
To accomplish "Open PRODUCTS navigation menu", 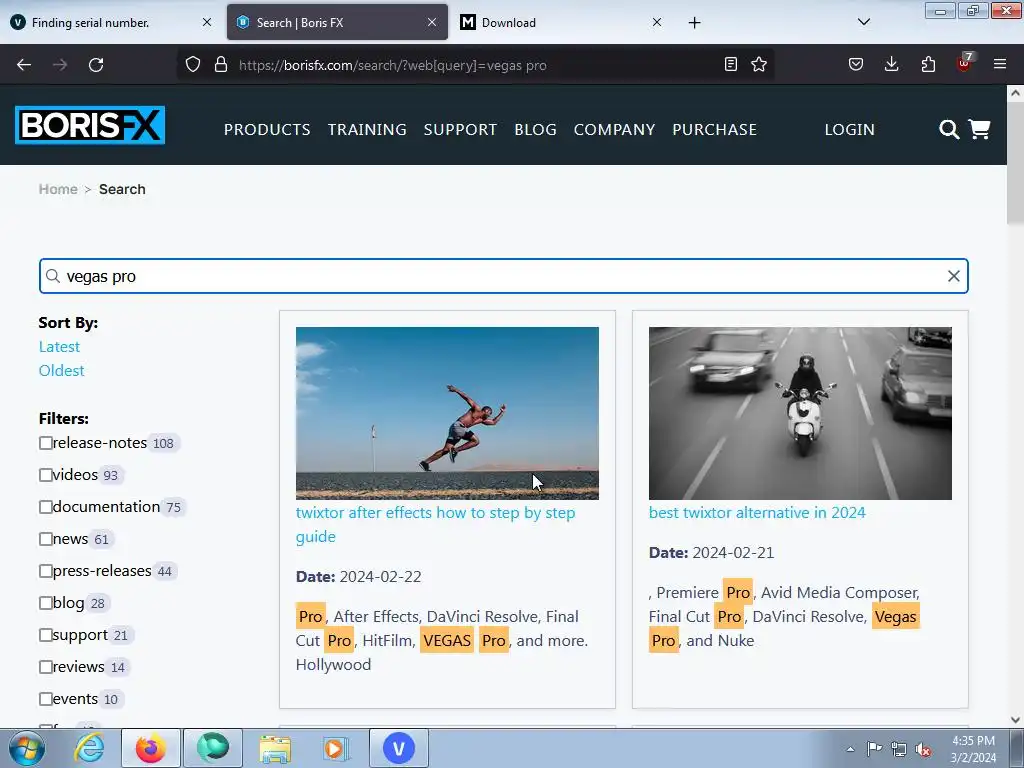I will point(267,129).
